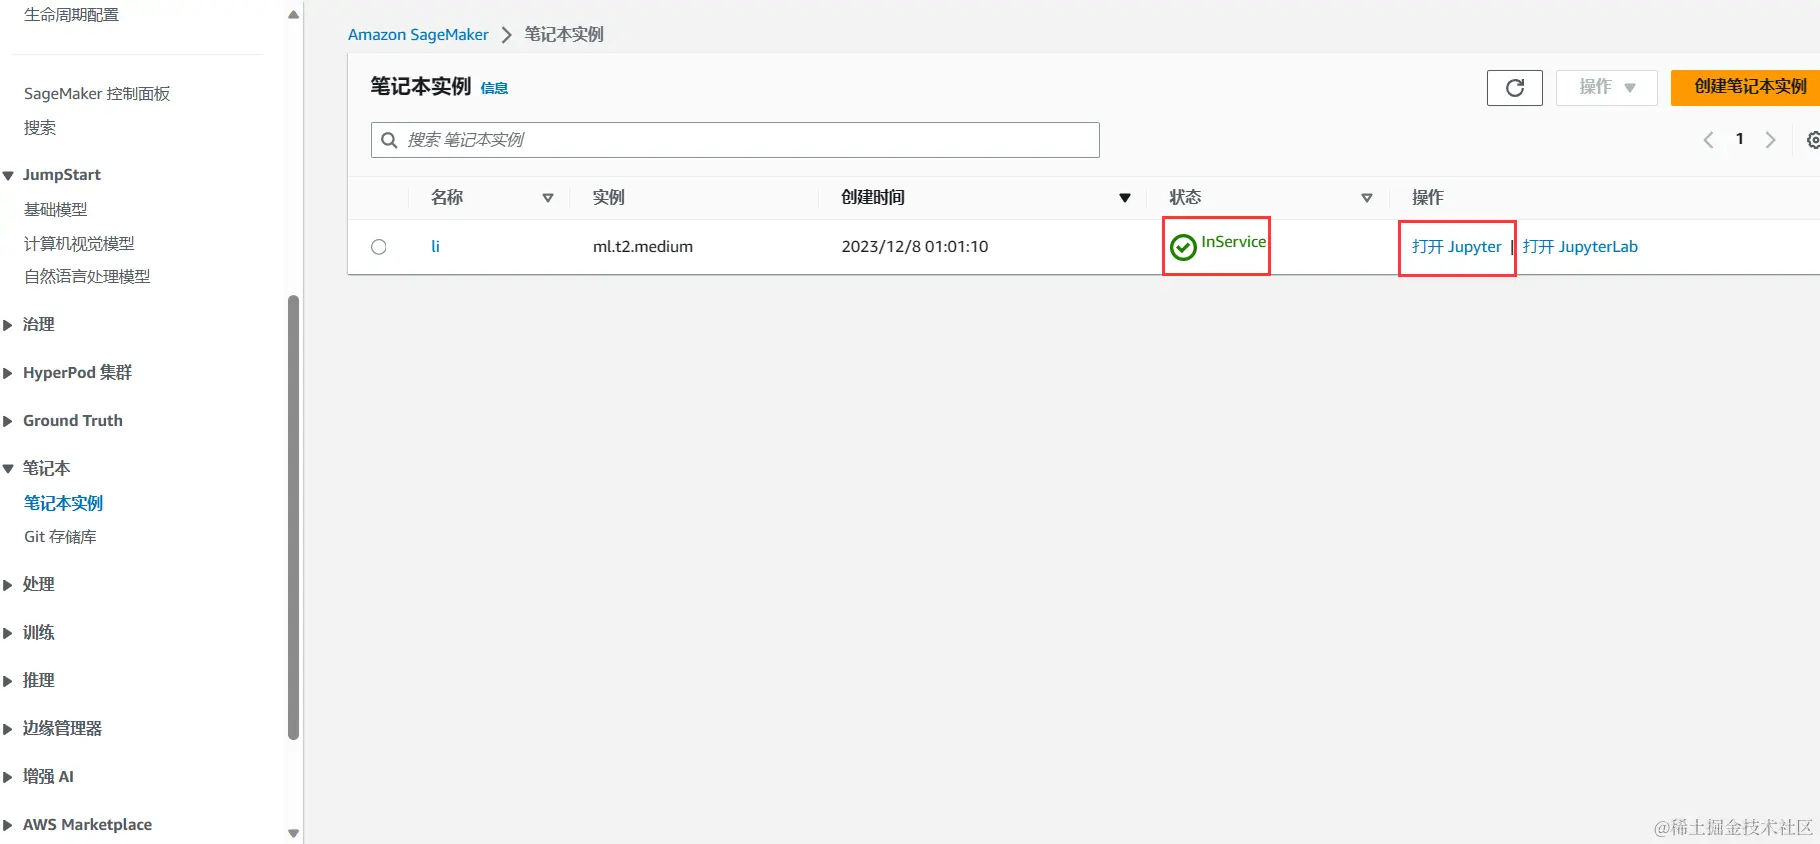The width and height of the screenshot is (1820, 844).
Task: Click the 信息 link beside the title
Action: click(494, 88)
